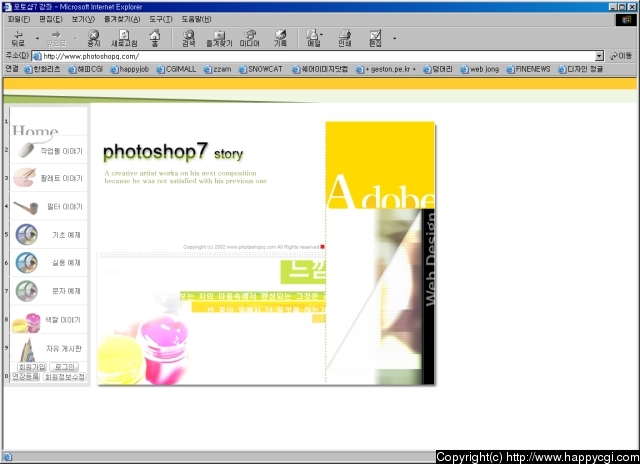Screen dimensions: 640x464
Task: Open the 즐겨찾기(A) menu
Action: pos(122,19)
